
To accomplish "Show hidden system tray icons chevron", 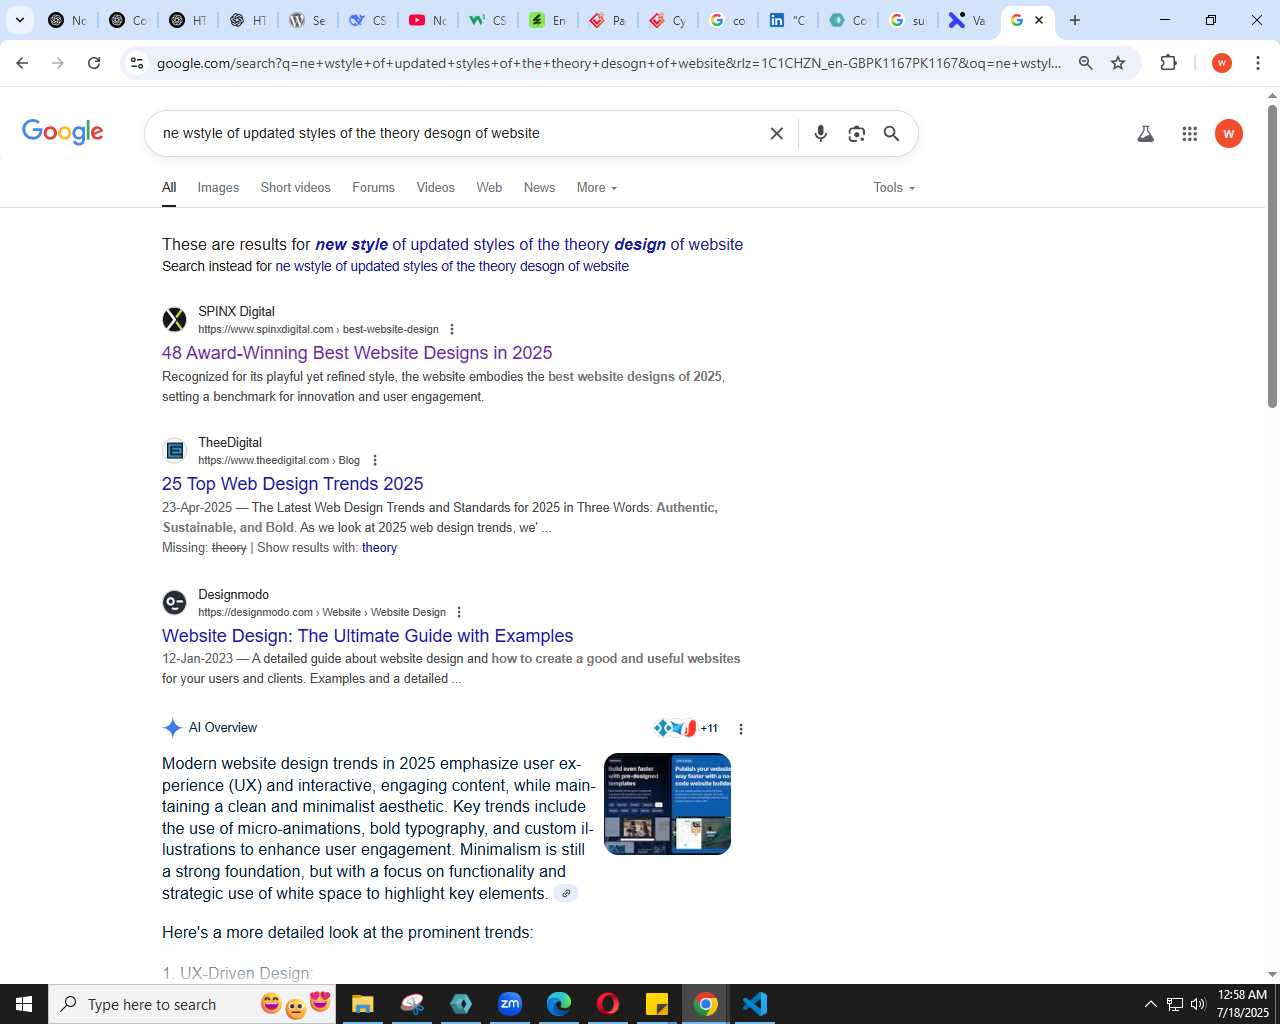I will (1150, 1004).
